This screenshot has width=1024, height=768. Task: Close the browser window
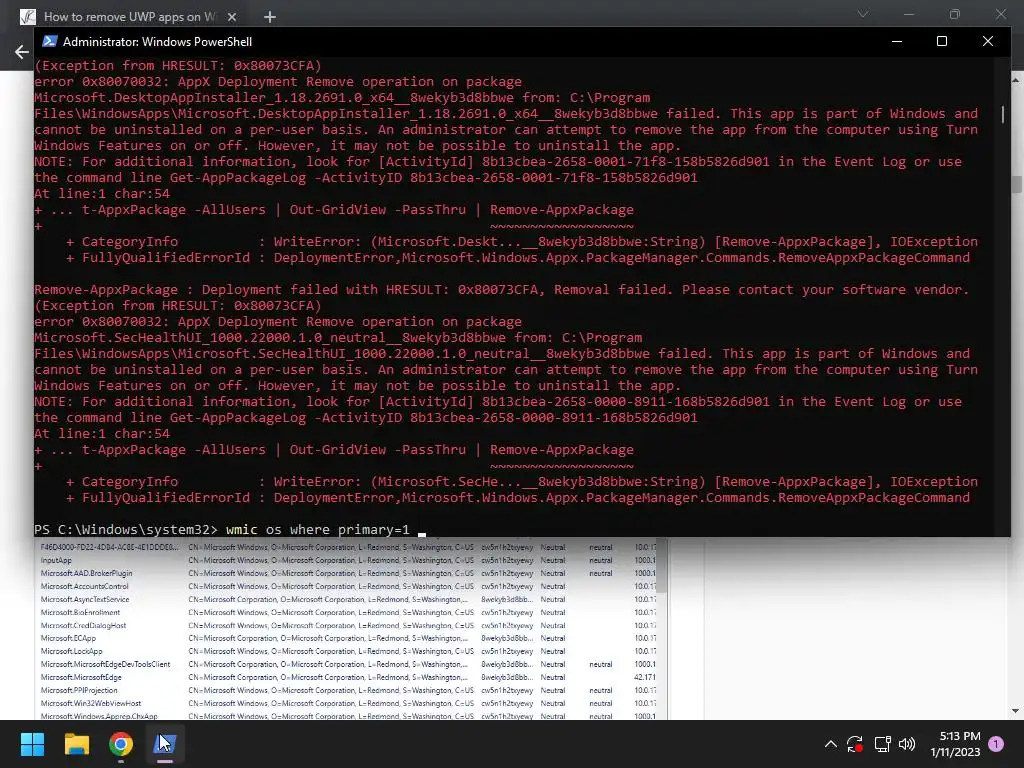click(x=1000, y=14)
